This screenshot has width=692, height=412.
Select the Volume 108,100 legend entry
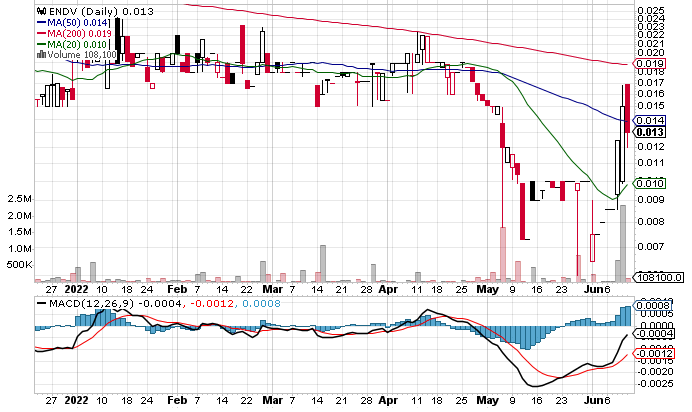coord(82,55)
